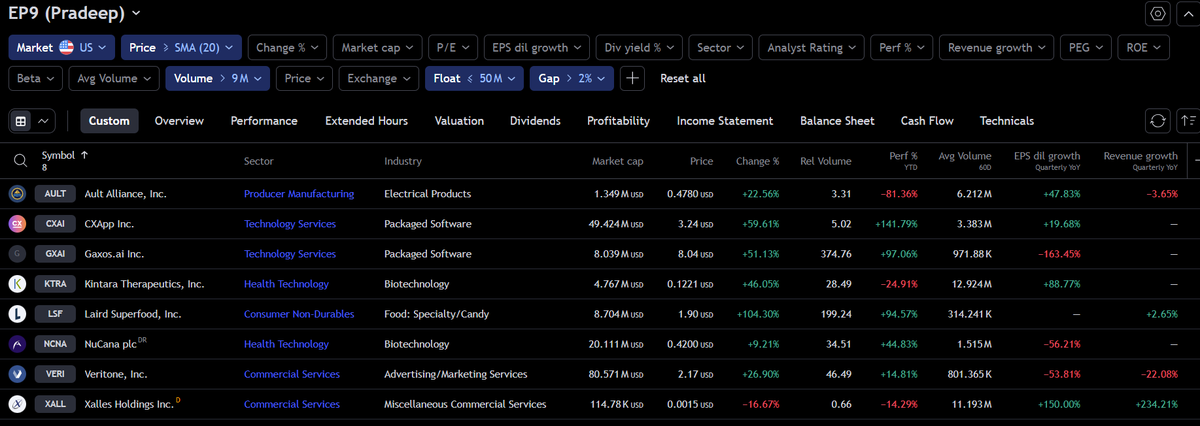Switch to the Income Statement tab
The width and height of the screenshot is (1200, 426).
click(725, 121)
